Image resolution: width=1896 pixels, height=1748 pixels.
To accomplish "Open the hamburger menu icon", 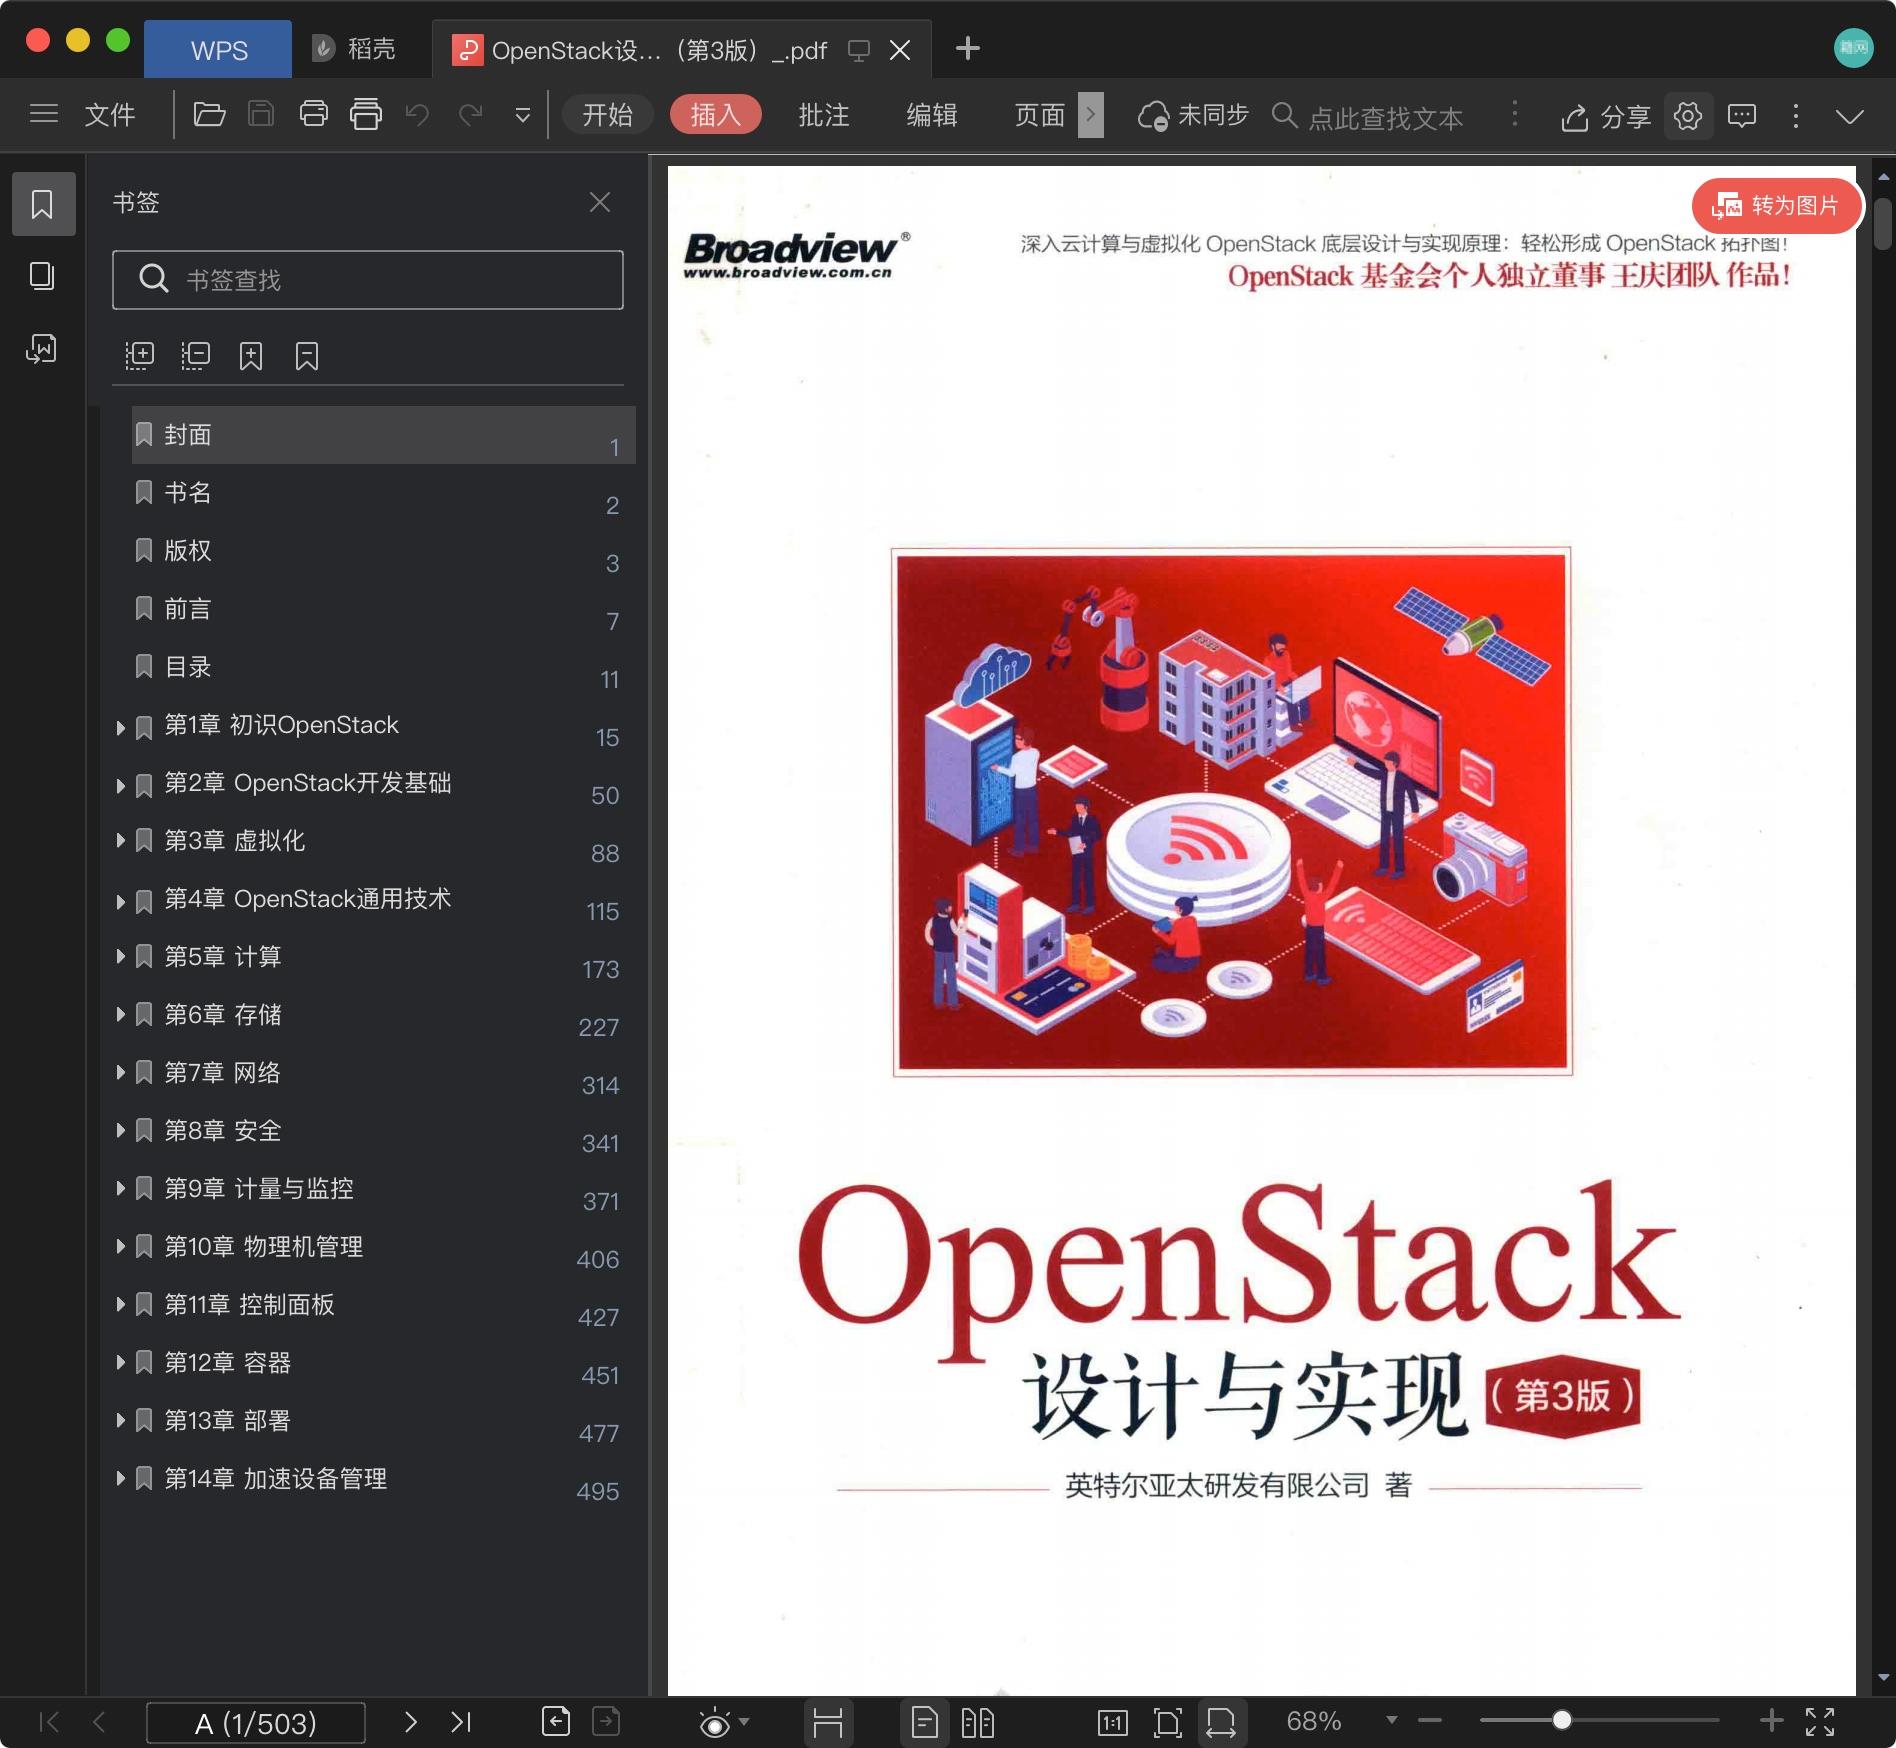I will 44,114.
